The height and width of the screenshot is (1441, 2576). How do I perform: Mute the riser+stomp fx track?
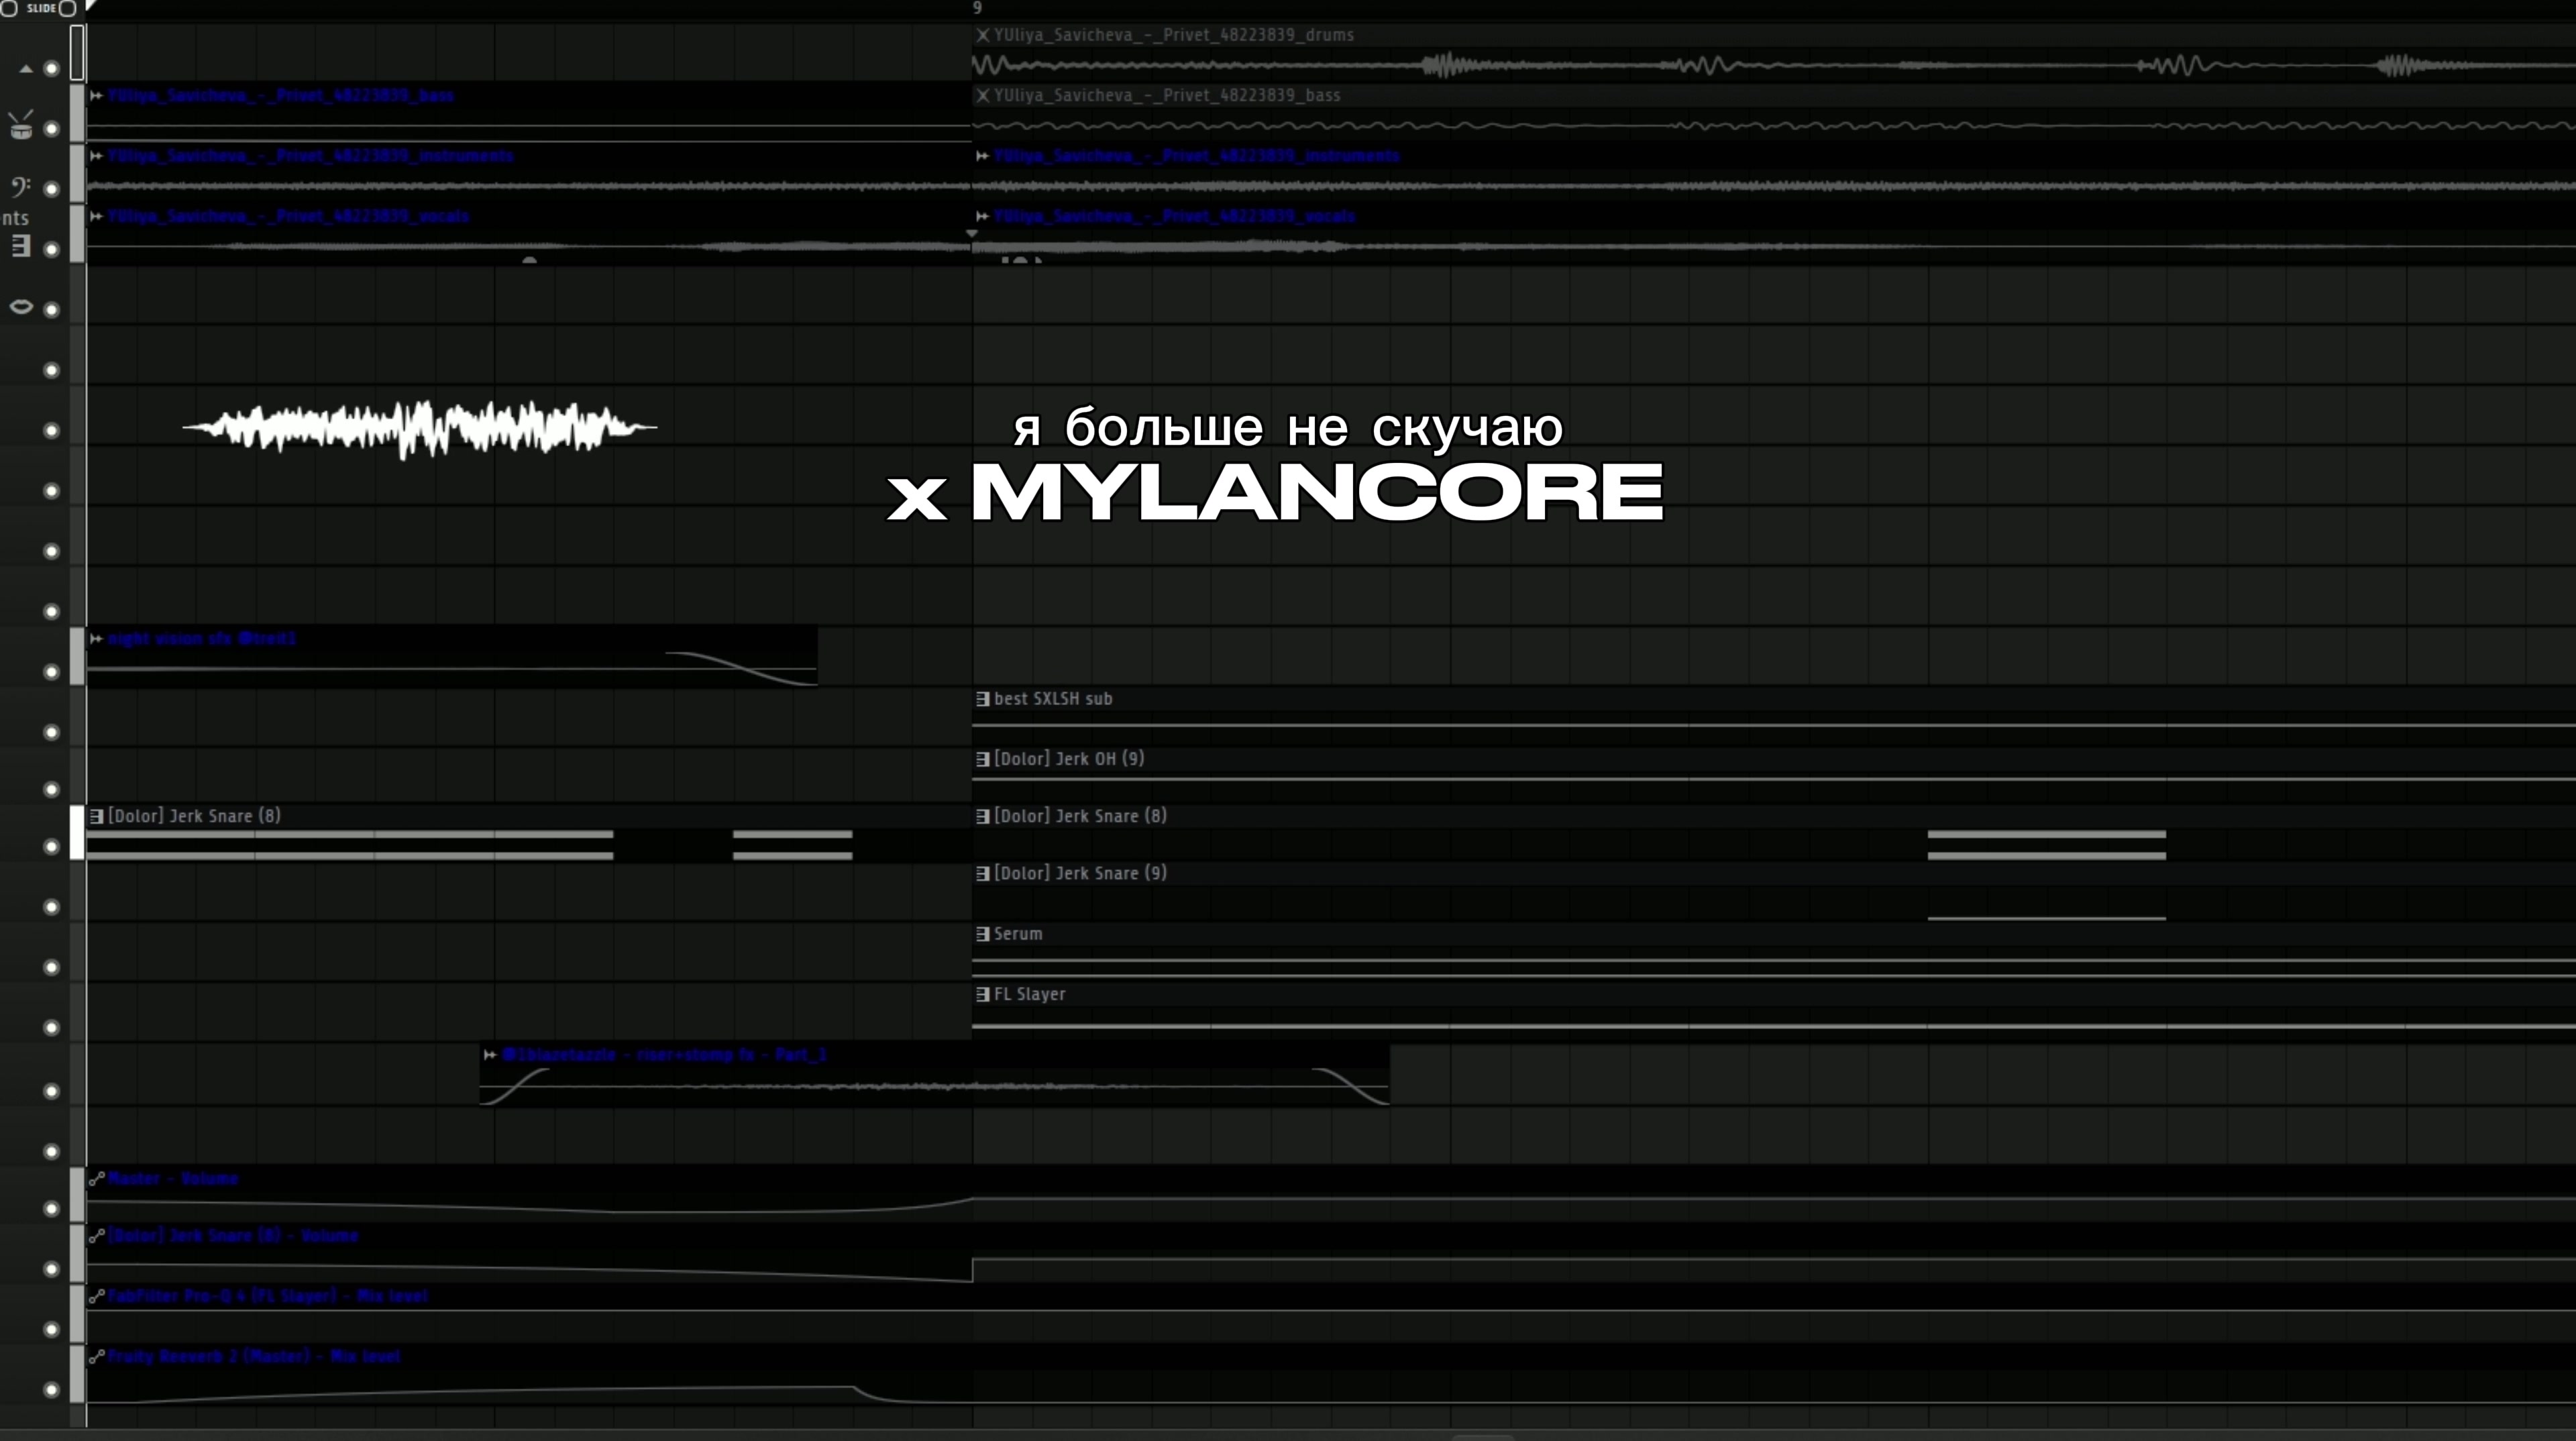[x=51, y=1091]
